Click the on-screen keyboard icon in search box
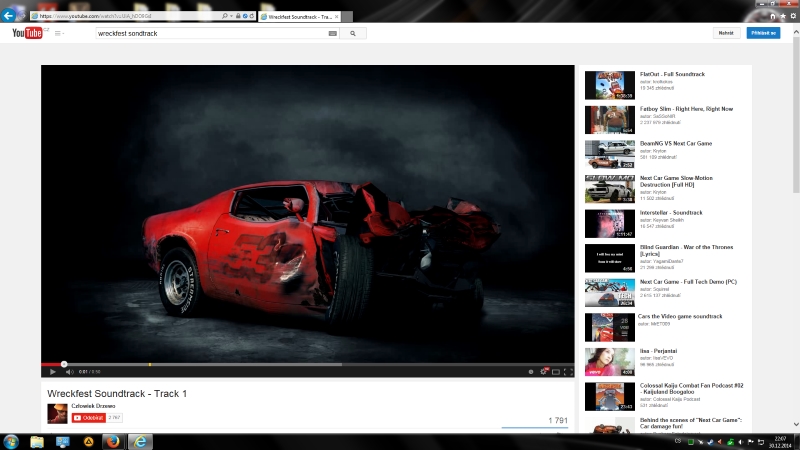The height and width of the screenshot is (450, 800). tap(333, 34)
